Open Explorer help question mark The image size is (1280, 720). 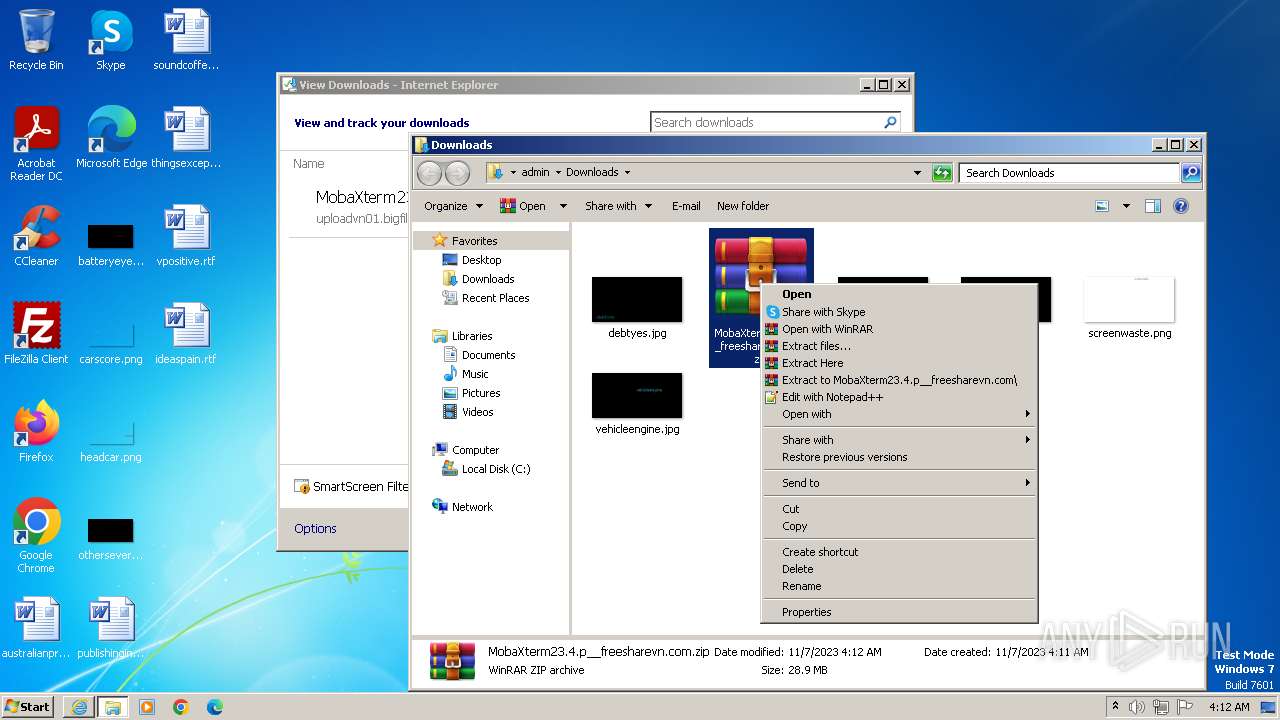[x=1181, y=206]
